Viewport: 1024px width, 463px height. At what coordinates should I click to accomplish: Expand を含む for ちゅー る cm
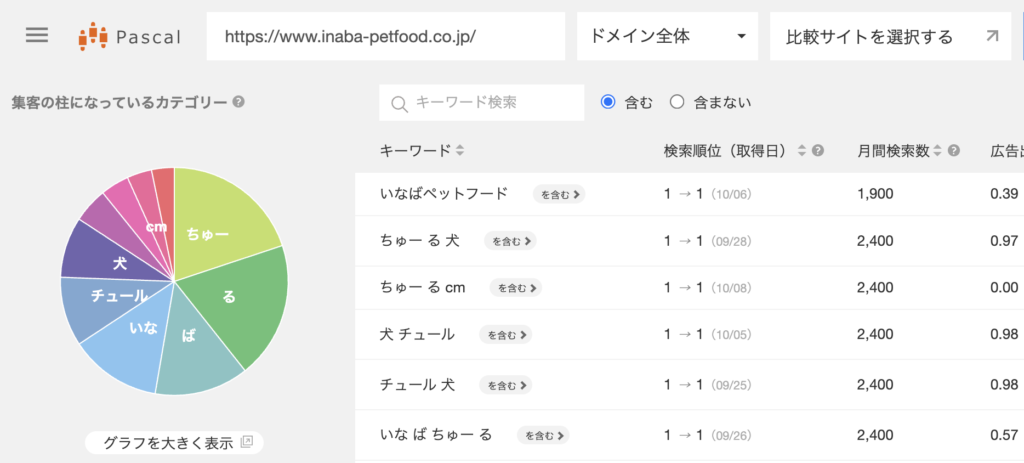coord(516,287)
